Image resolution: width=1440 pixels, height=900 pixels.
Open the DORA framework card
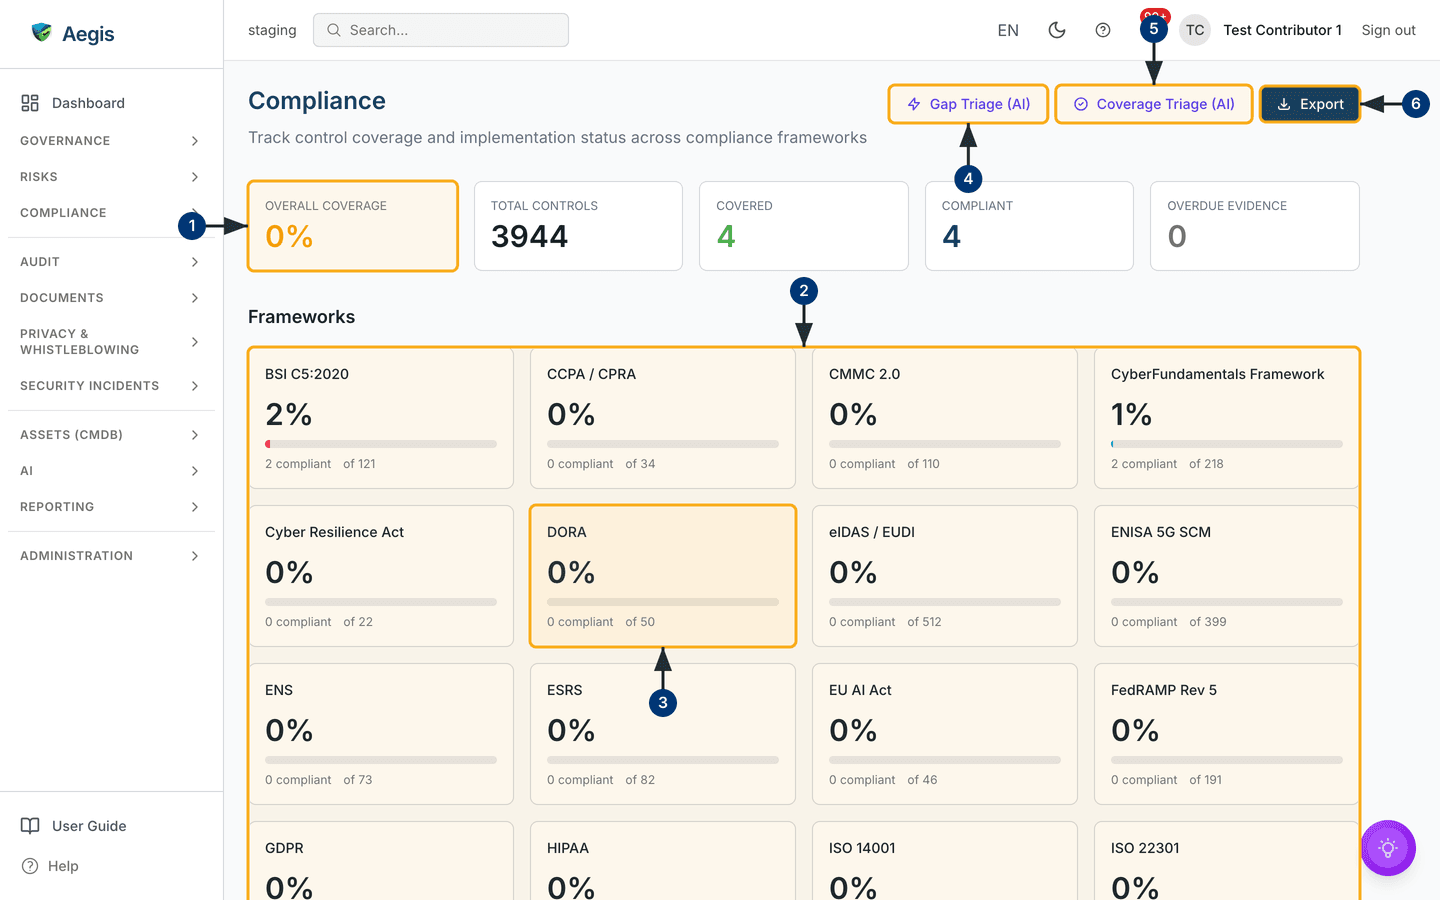(x=663, y=576)
